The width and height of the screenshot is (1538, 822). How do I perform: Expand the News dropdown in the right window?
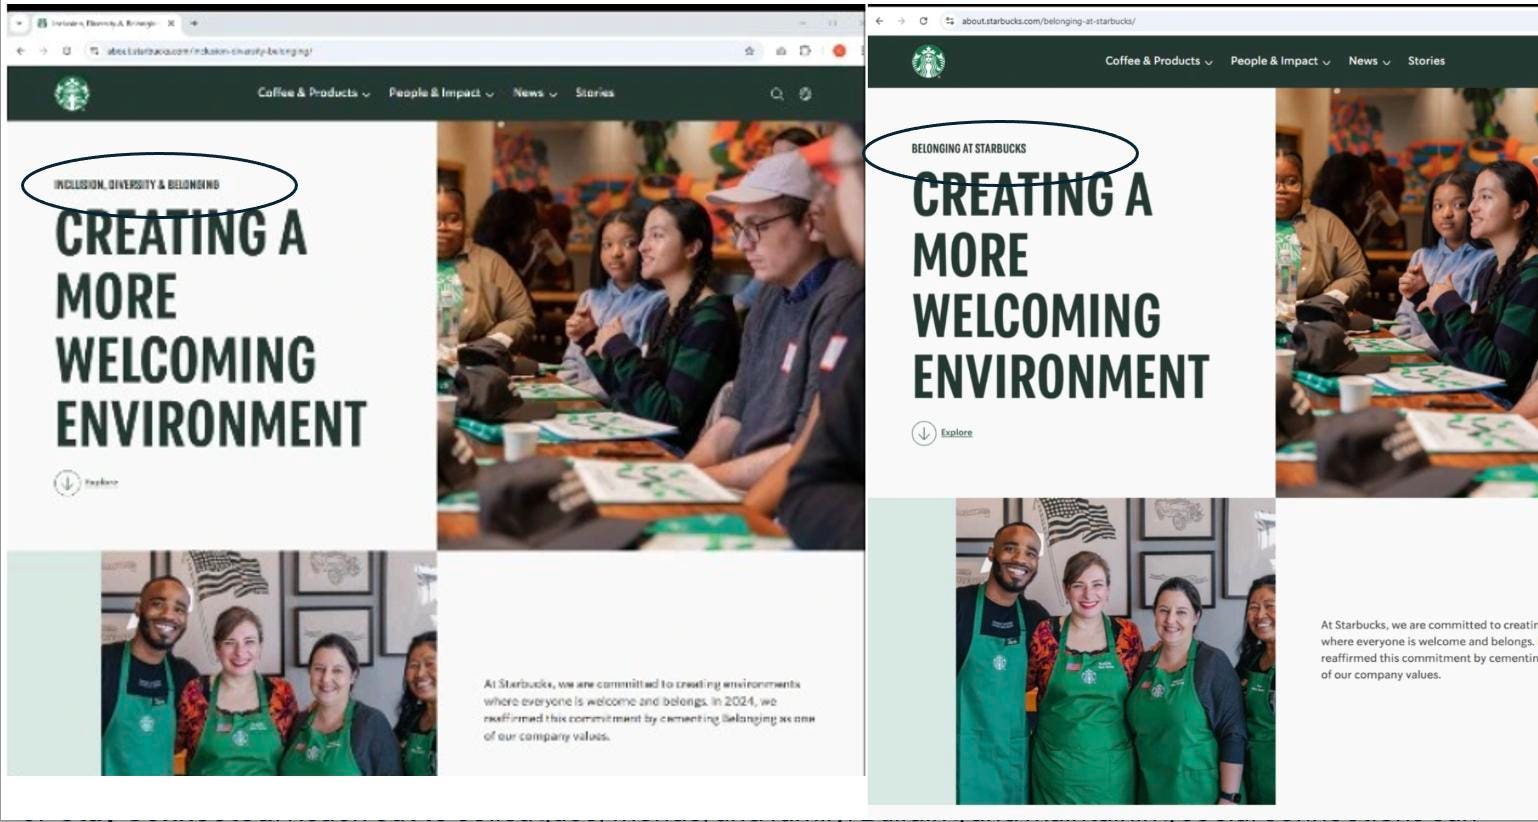[x=1368, y=61]
